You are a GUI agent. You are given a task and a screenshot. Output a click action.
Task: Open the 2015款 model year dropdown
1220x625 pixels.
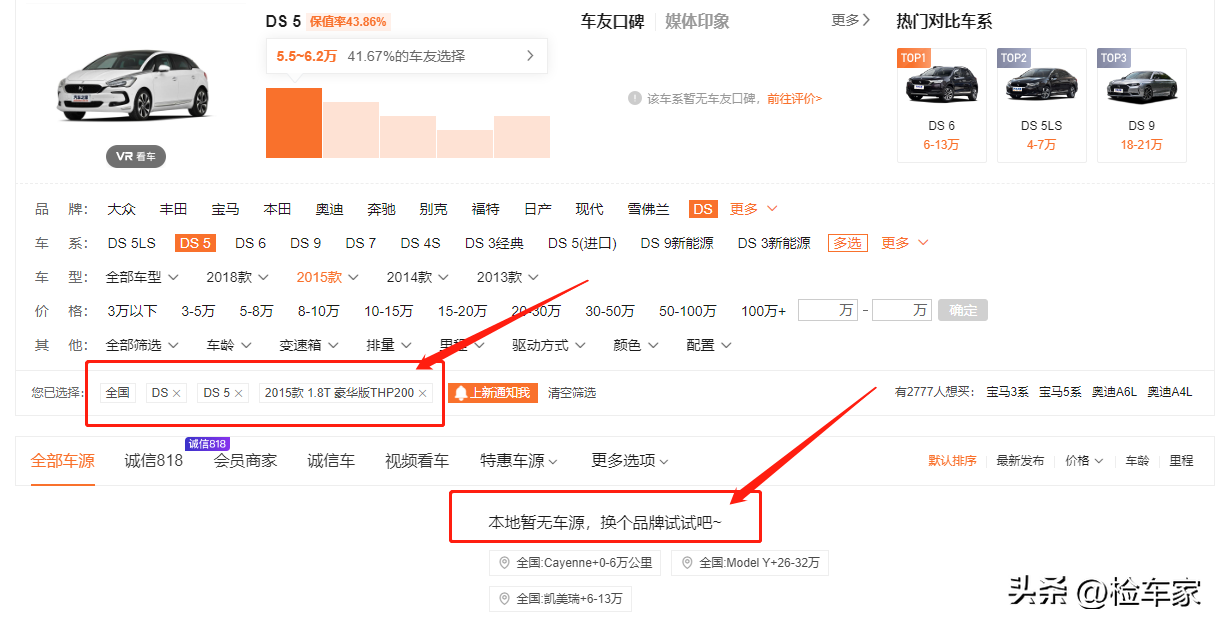[x=327, y=277]
